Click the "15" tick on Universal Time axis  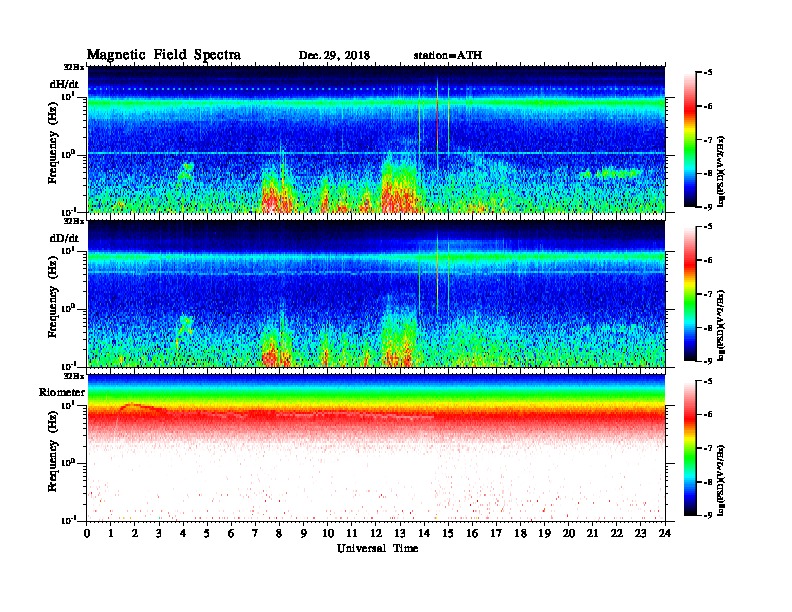[x=448, y=534]
